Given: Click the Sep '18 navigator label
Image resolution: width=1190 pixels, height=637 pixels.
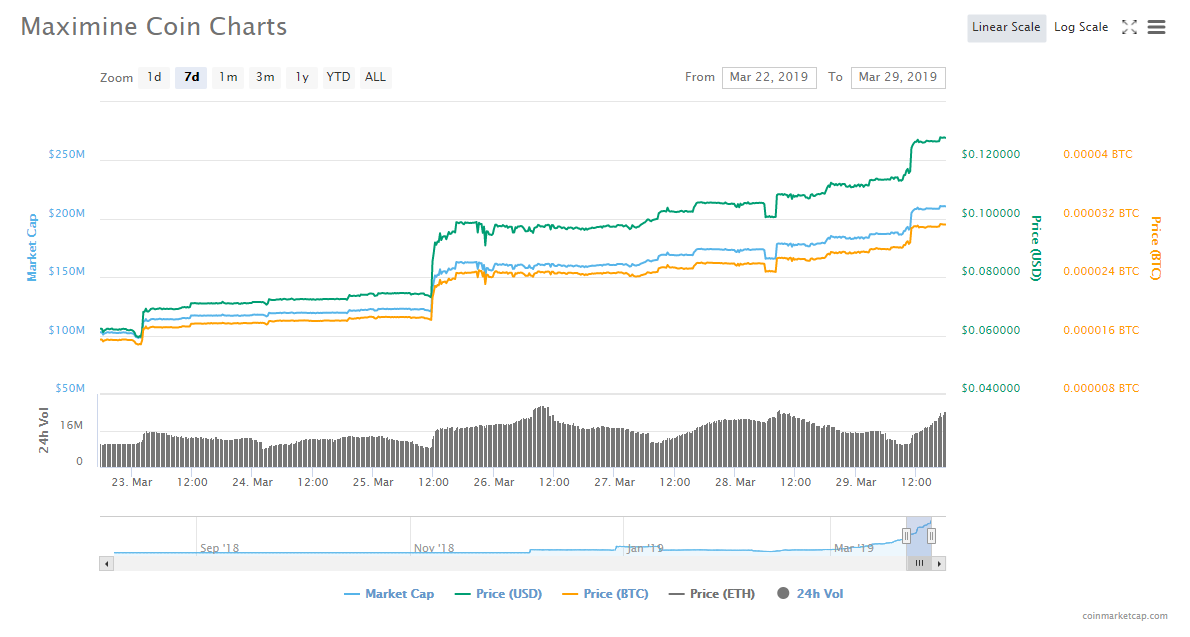Looking at the screenshot, I should (x=219, y=548).
